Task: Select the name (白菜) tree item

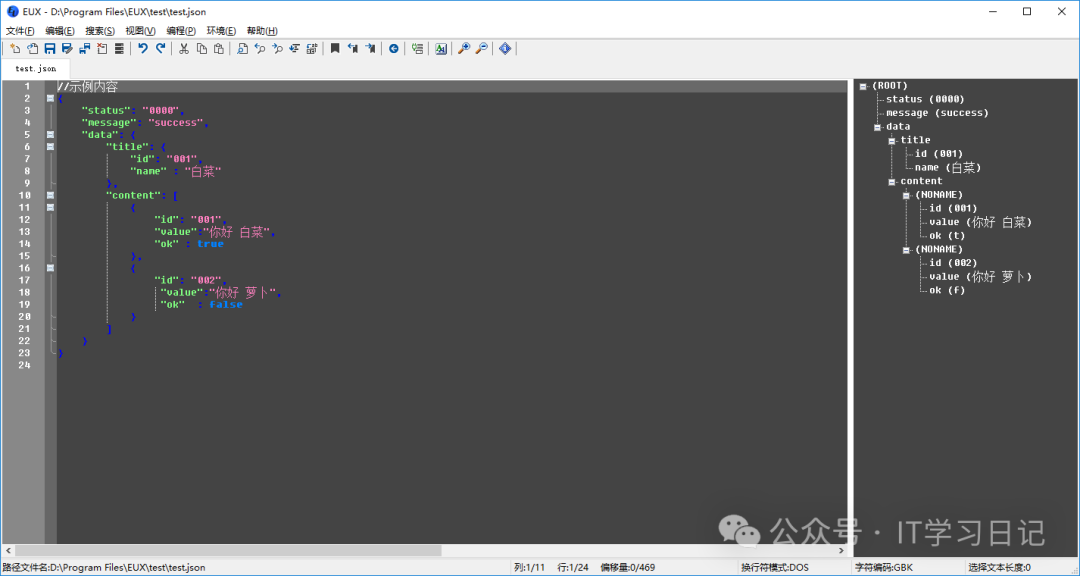Action: pos(947,167)
